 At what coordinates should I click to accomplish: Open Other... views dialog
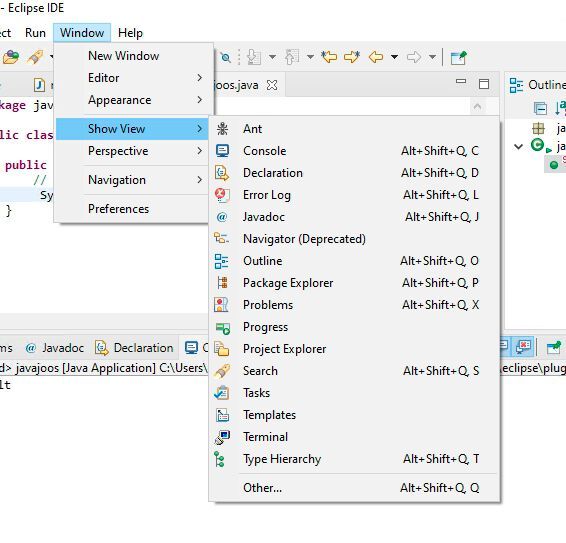click(354, 488)
